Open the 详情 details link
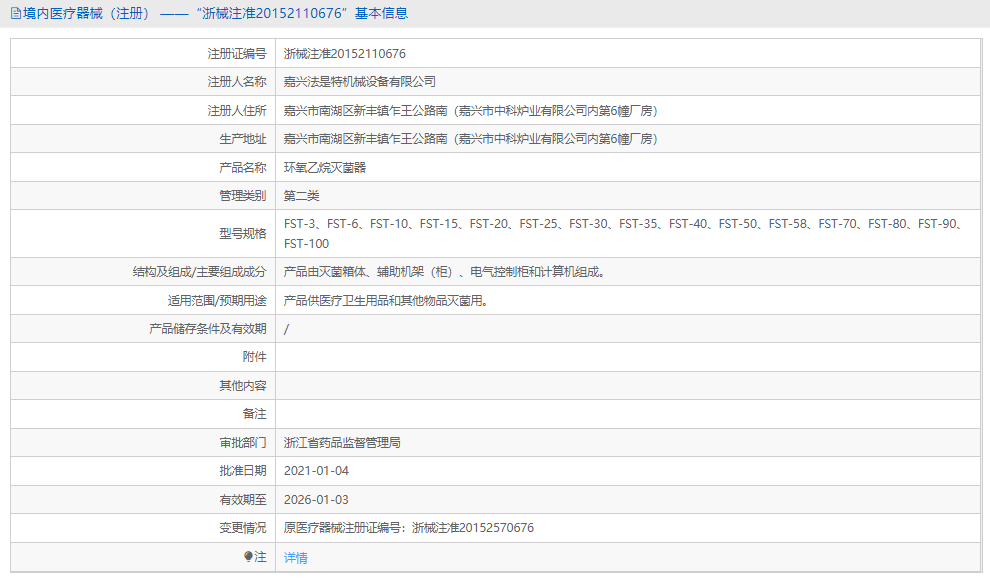The height and width of the screenshot is (579, 990). tap(295, 558)
